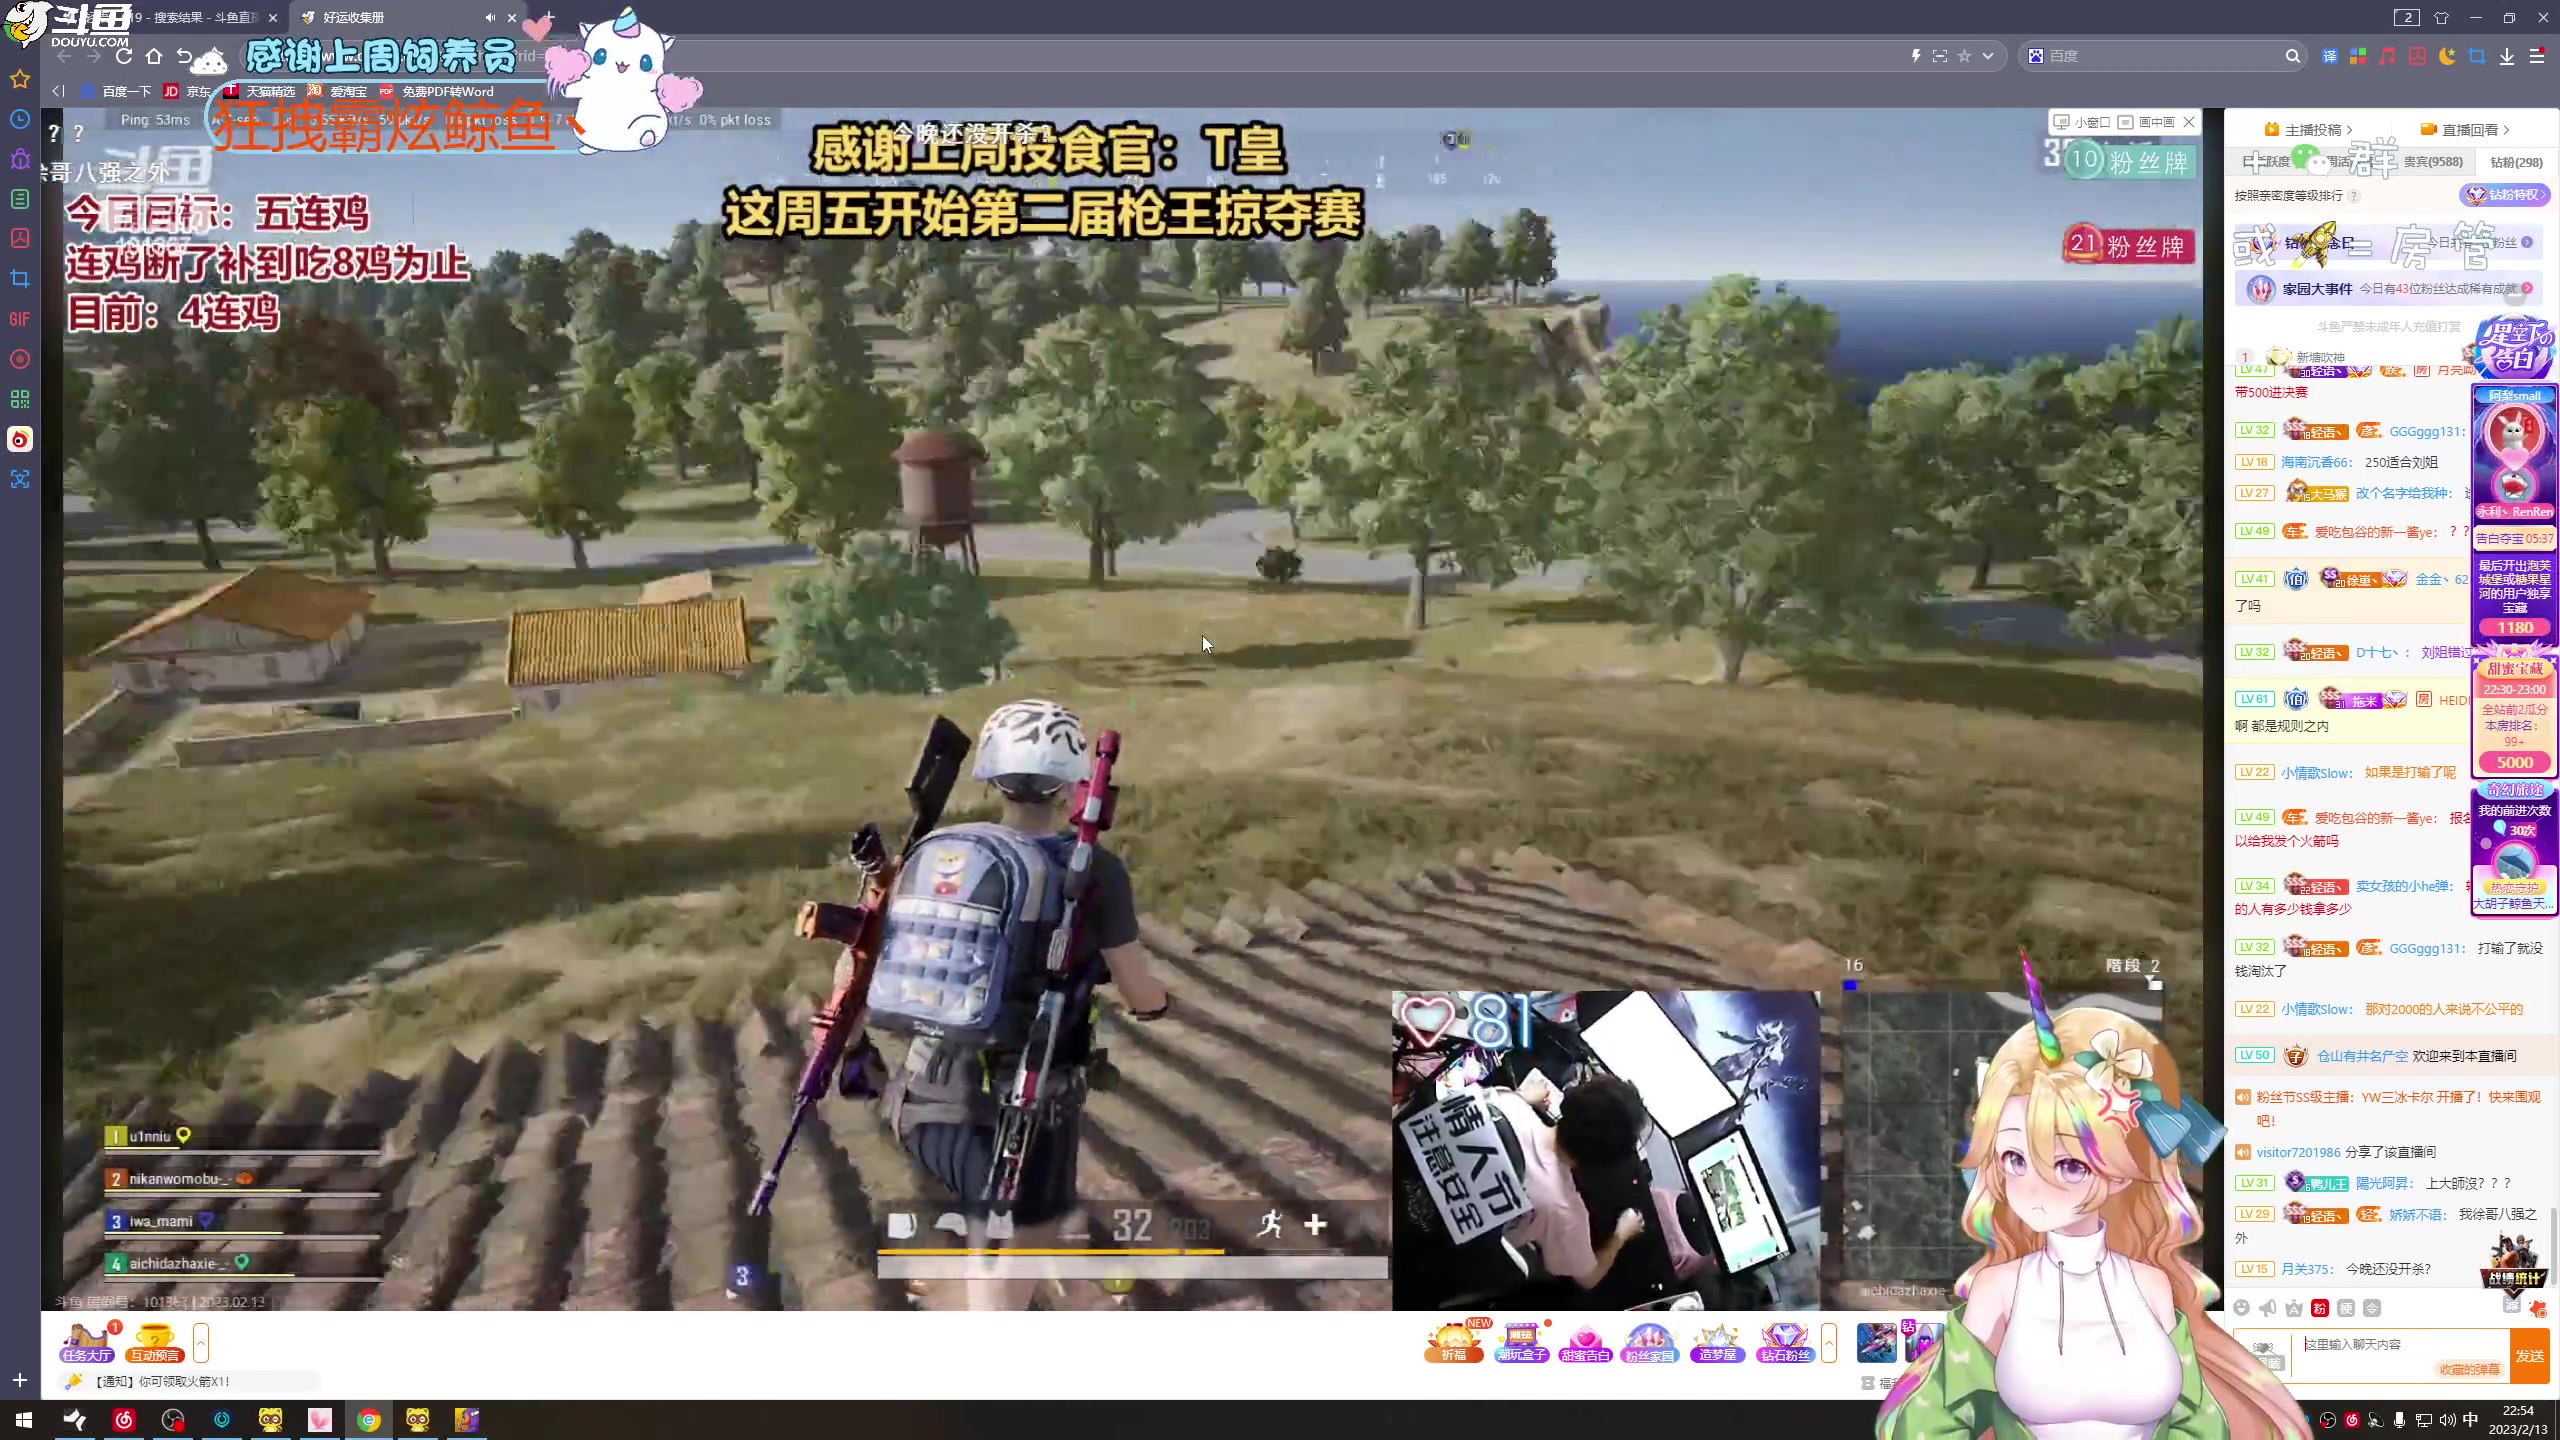The width and height of the screenshot is (2560, 1440).
Task: Expand the arrow beside 钻石粉丝
Action: 1829,1343
